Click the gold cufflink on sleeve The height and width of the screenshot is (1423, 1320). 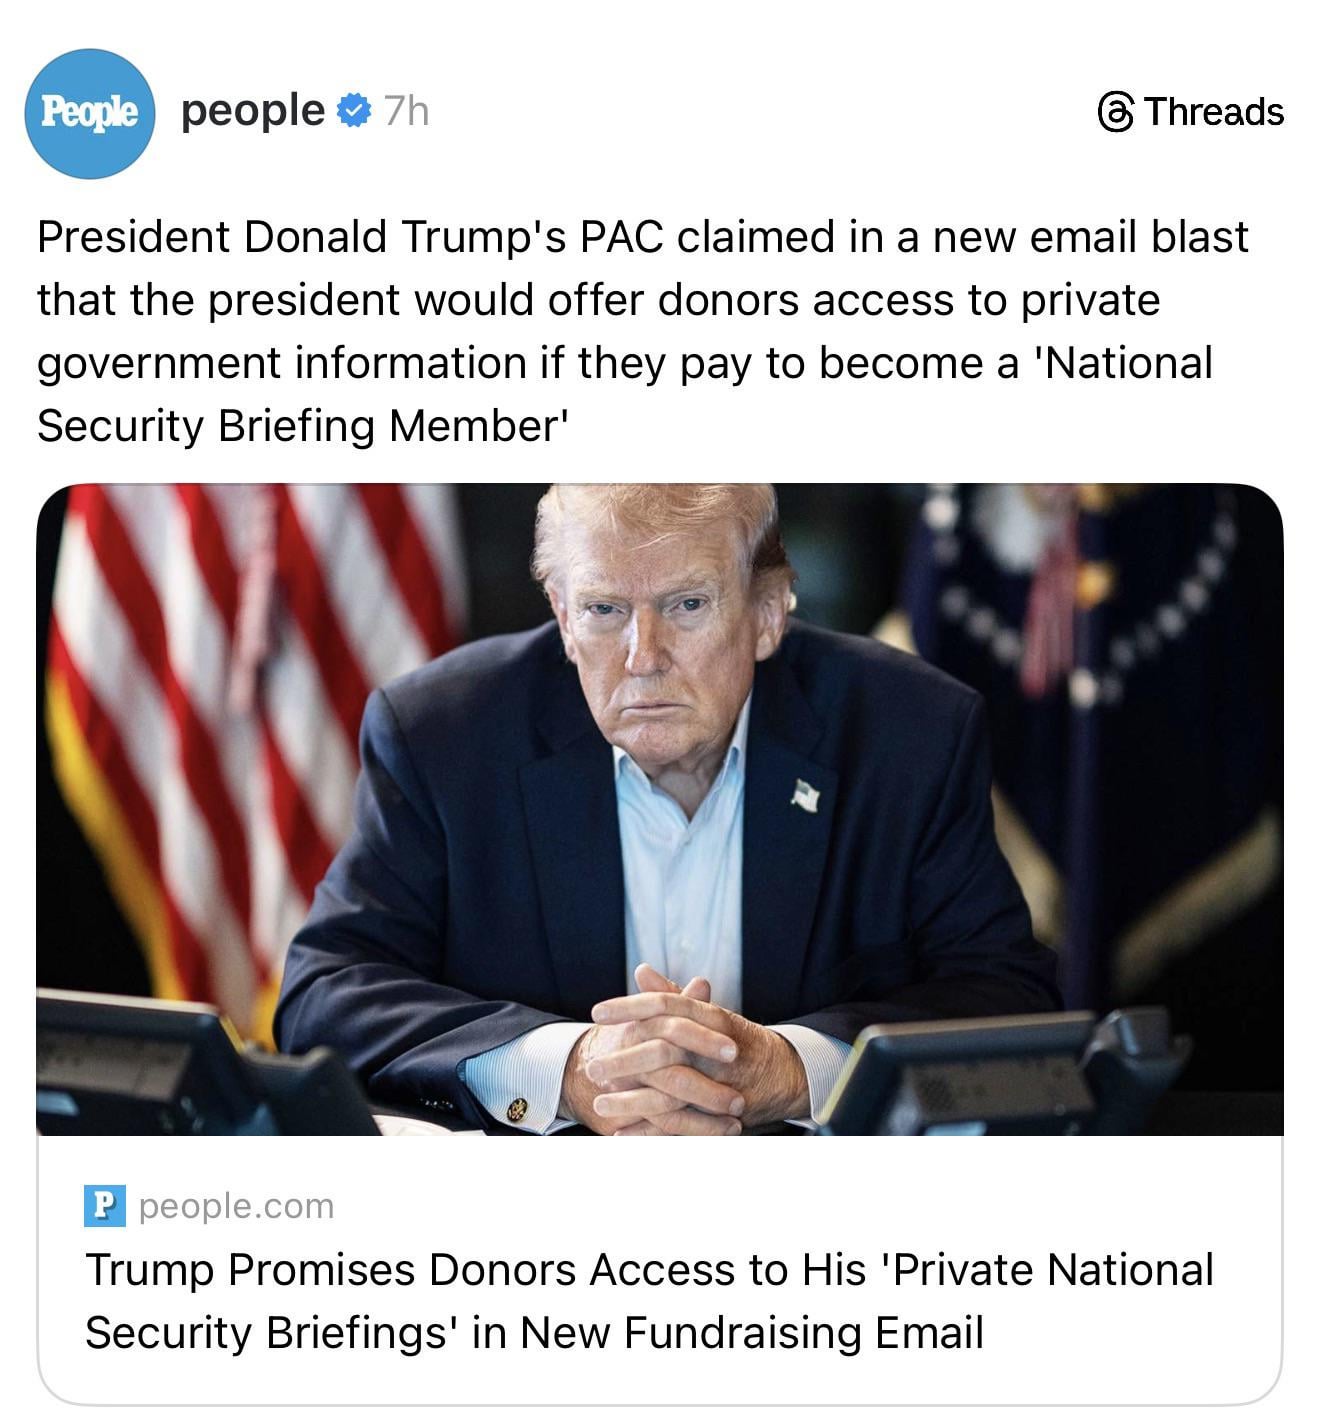pyautogui.click(x=517, y=1109)
